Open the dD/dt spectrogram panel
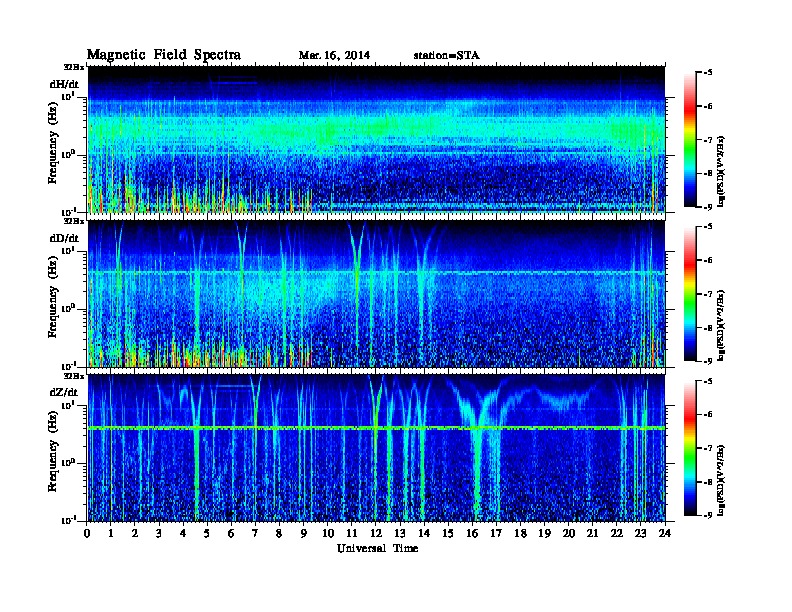 (x=376, y=293)
